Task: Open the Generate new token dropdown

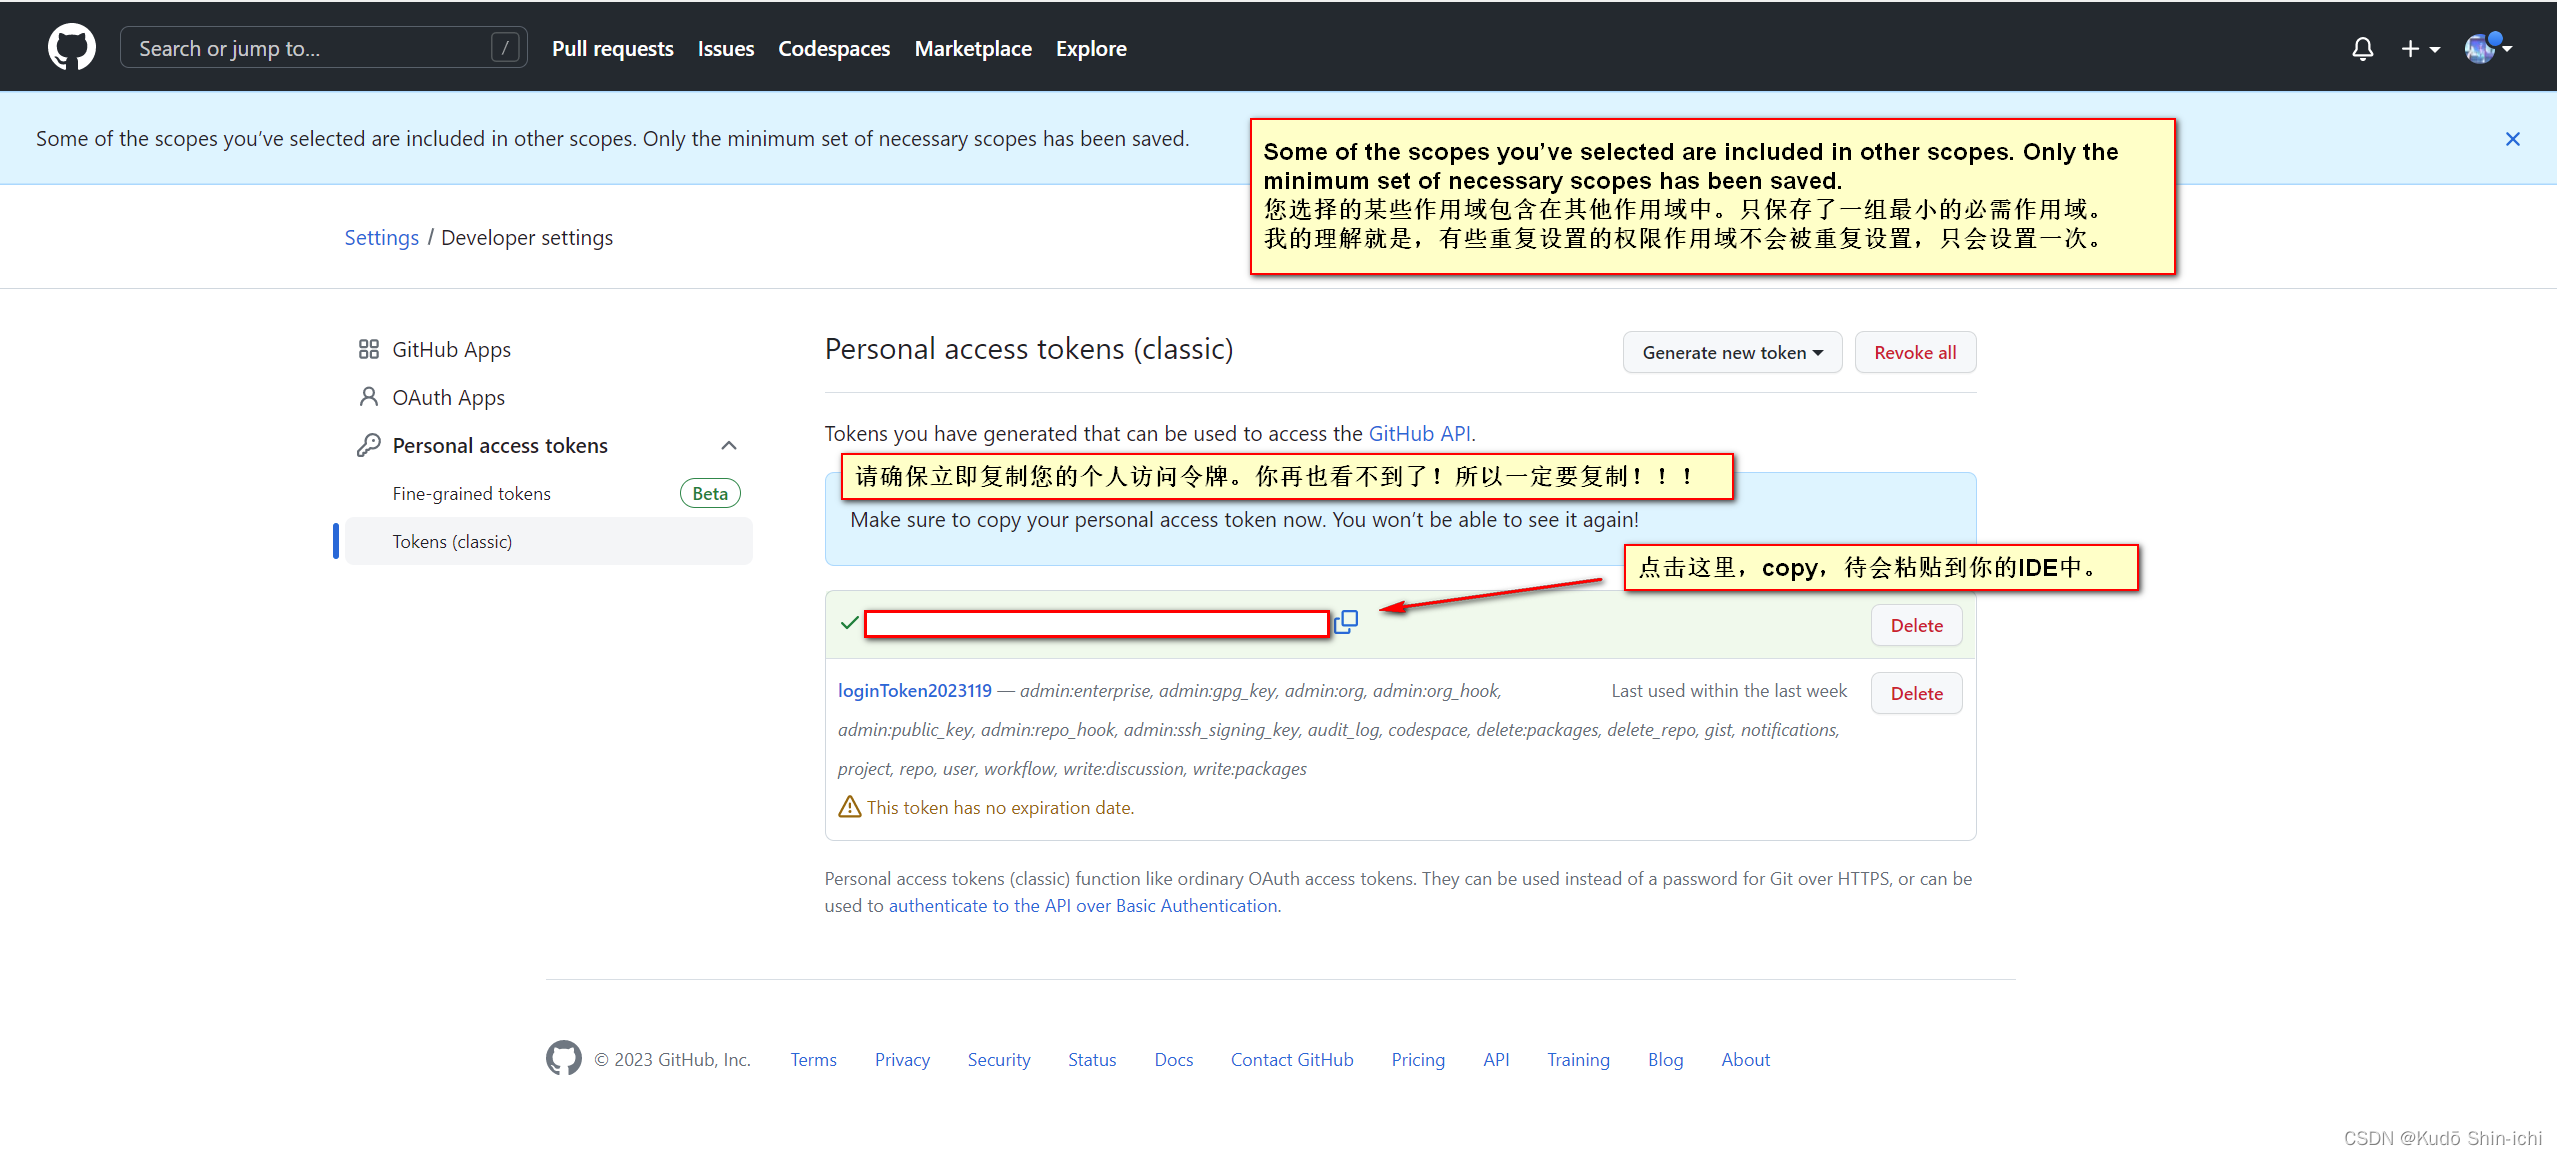Action: click(1732, 352)
